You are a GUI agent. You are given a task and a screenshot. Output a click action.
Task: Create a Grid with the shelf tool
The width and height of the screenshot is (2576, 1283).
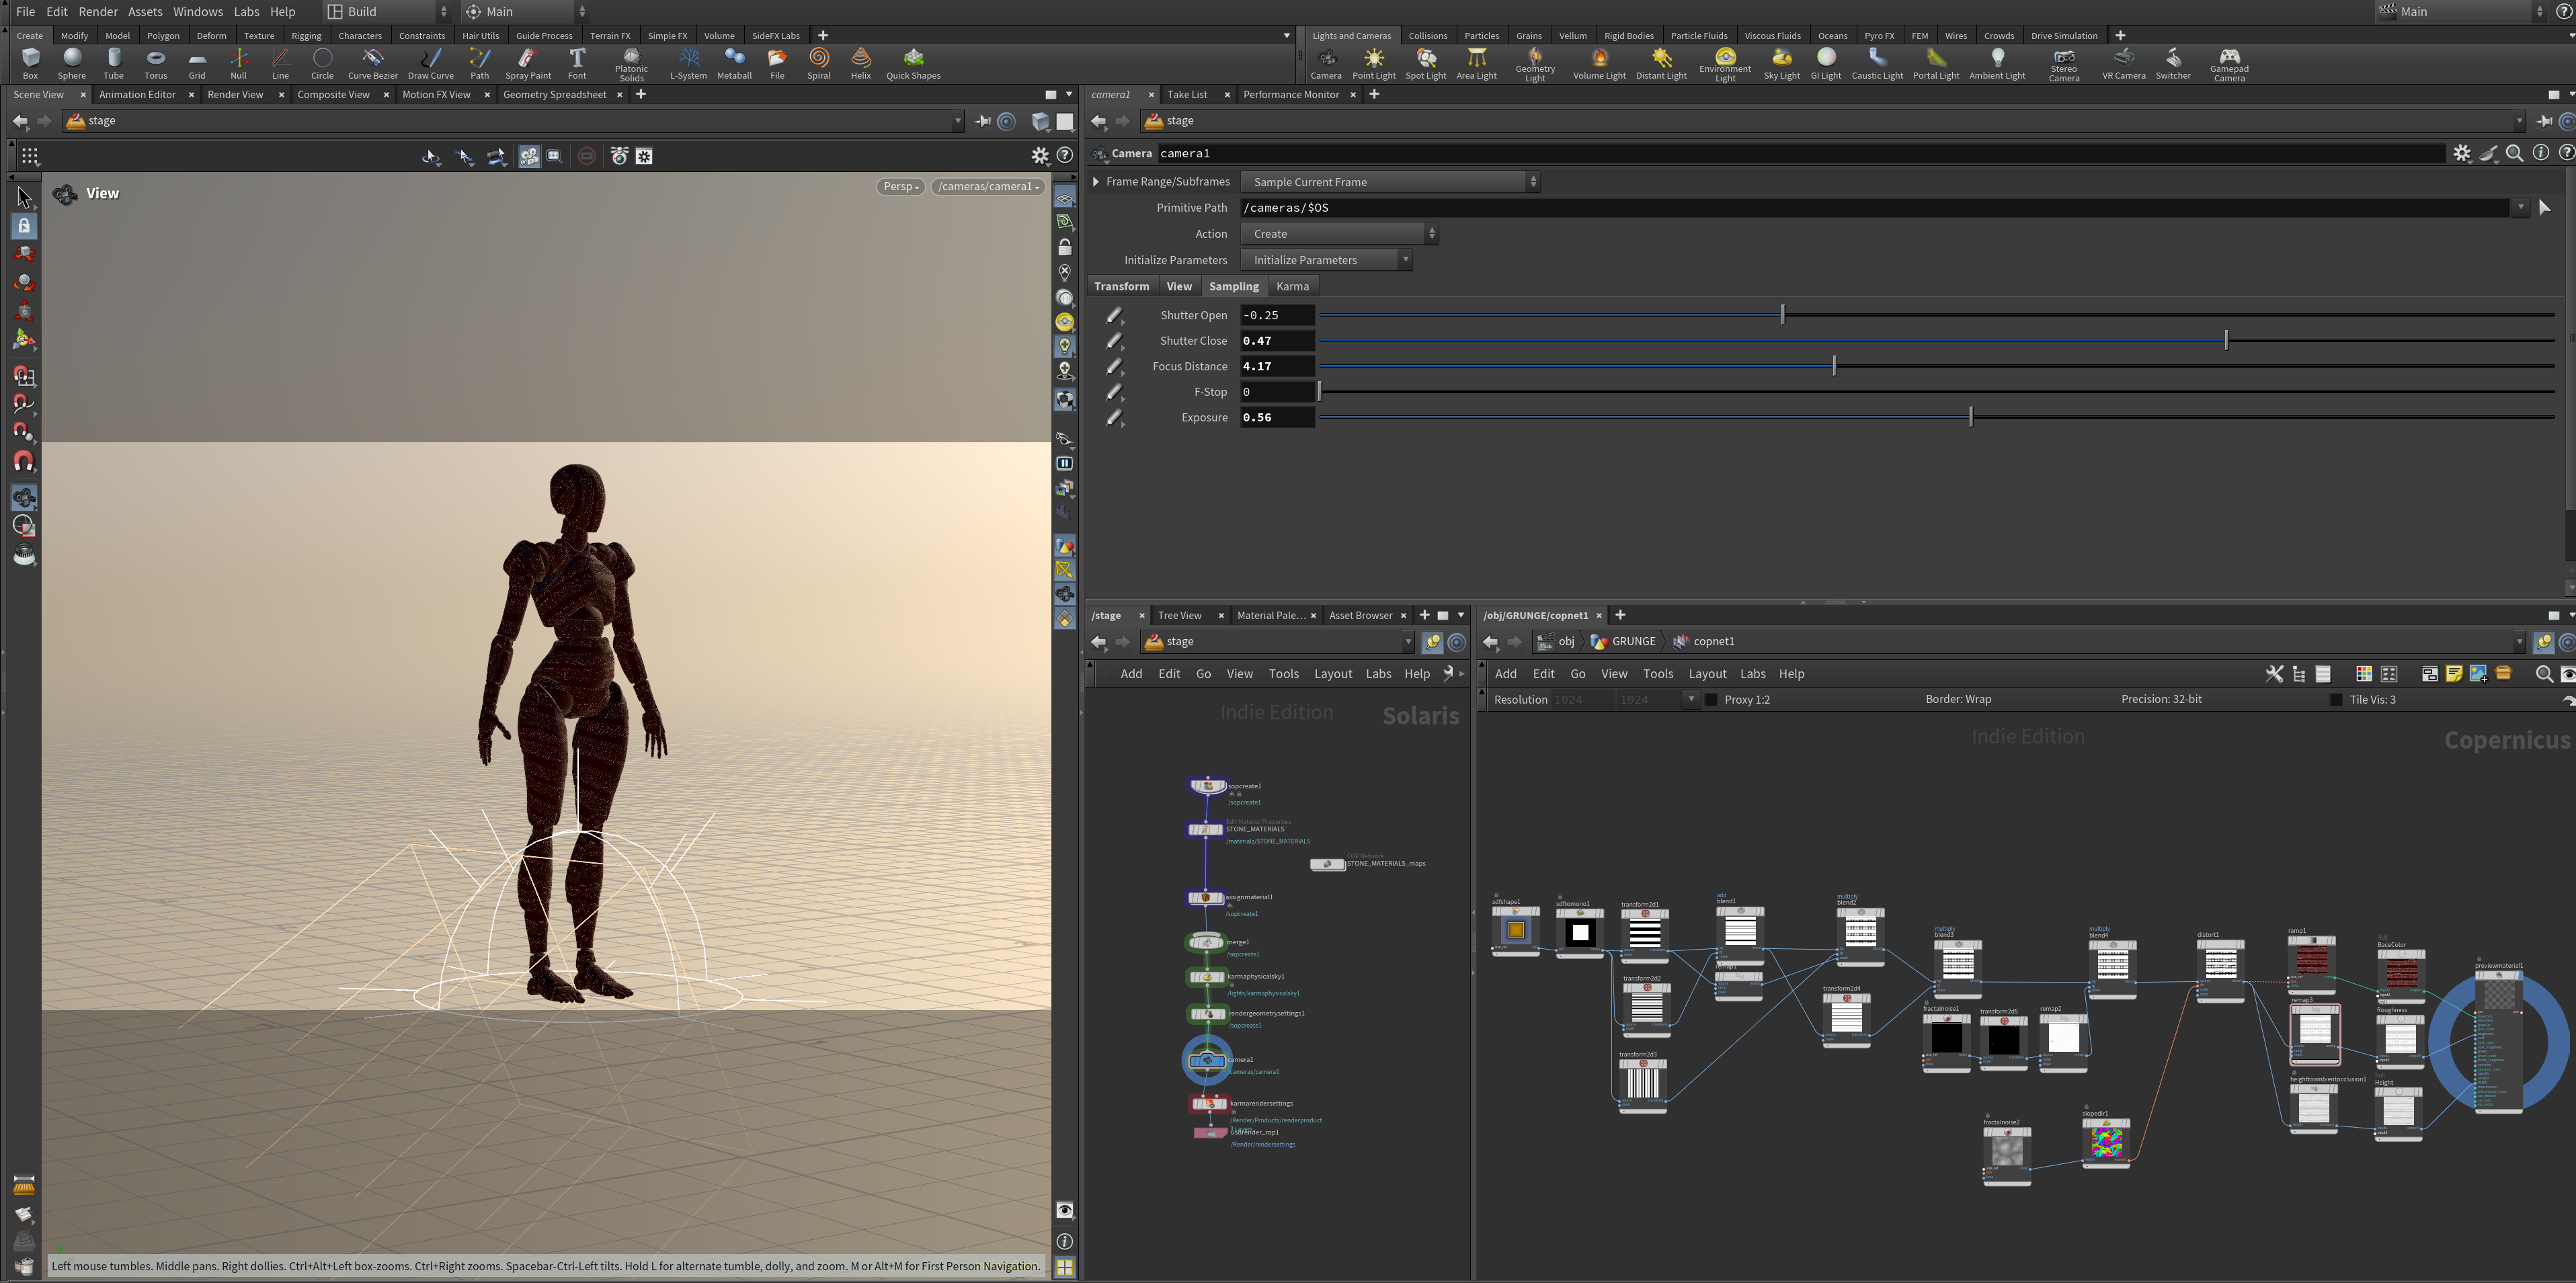(197, 63)
